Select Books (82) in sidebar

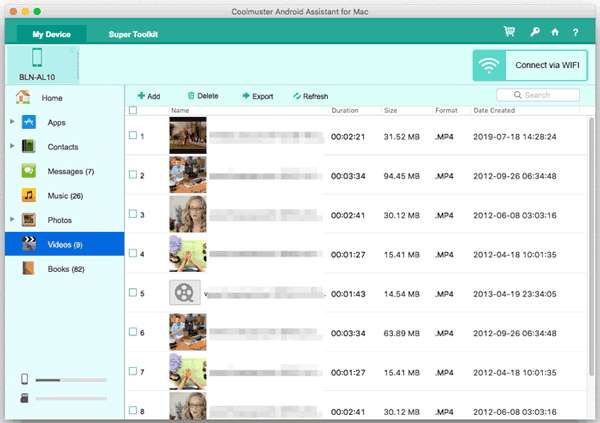point(65,269)
